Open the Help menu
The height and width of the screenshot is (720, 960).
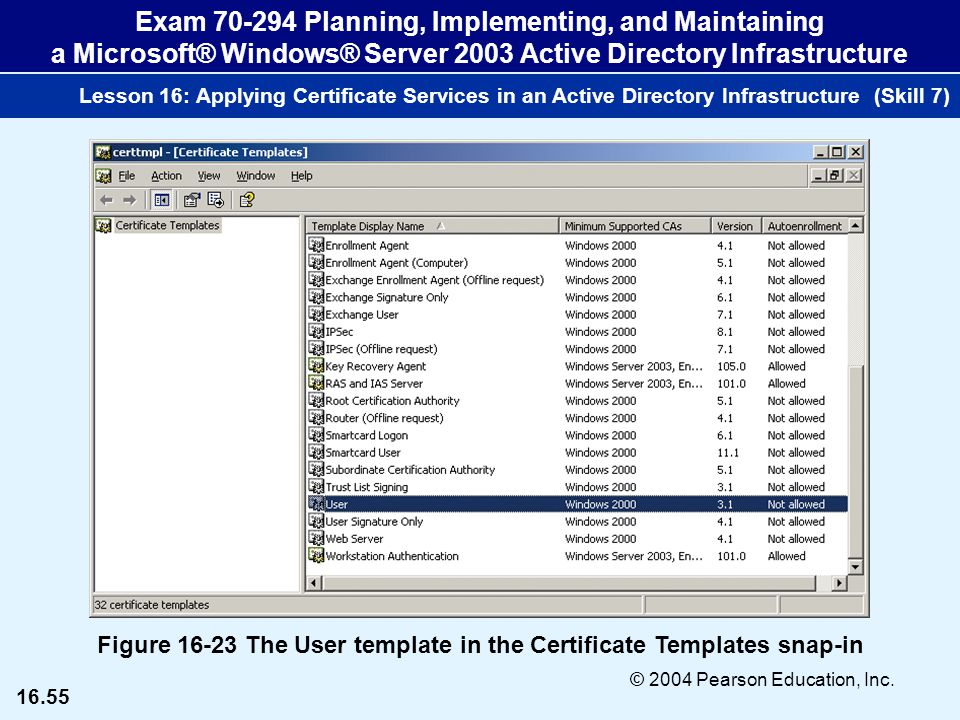pyautogui.click(x=302, y=176)
